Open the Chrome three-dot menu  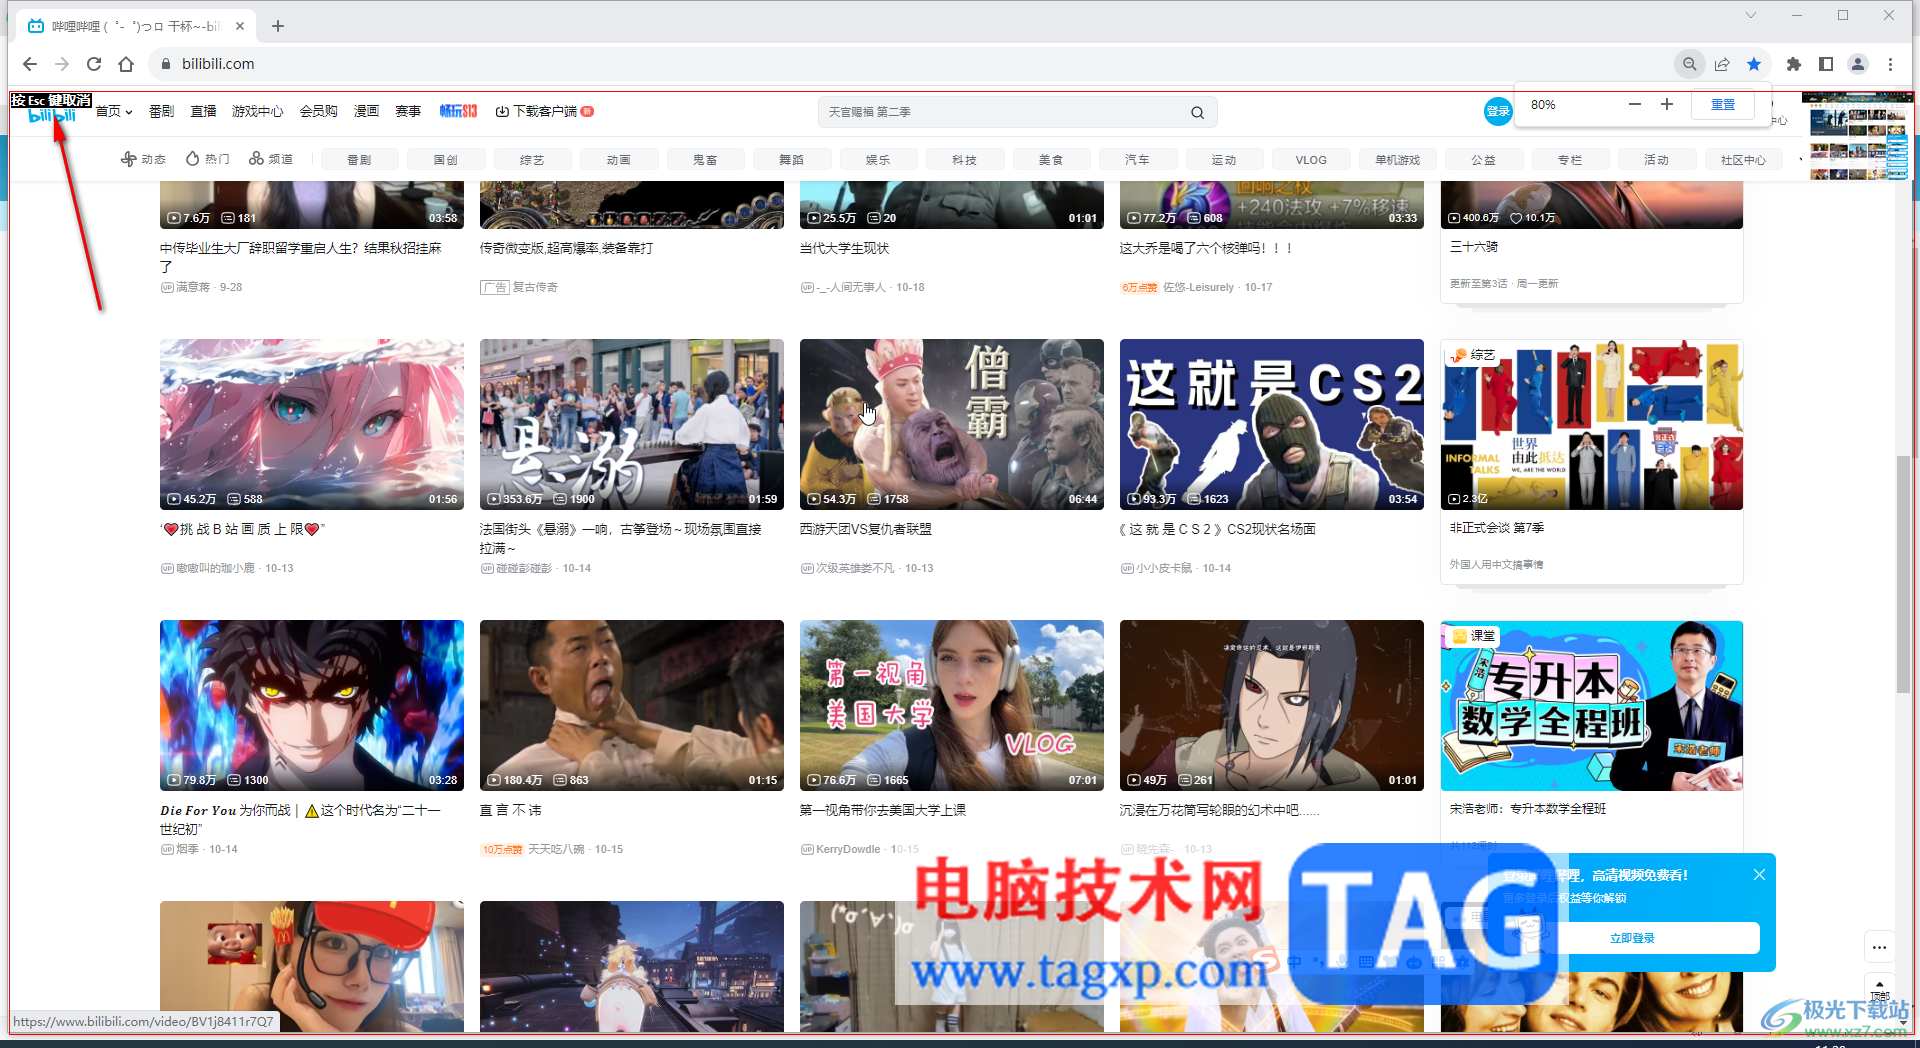pyautogui.click(x=1890, y=64)
